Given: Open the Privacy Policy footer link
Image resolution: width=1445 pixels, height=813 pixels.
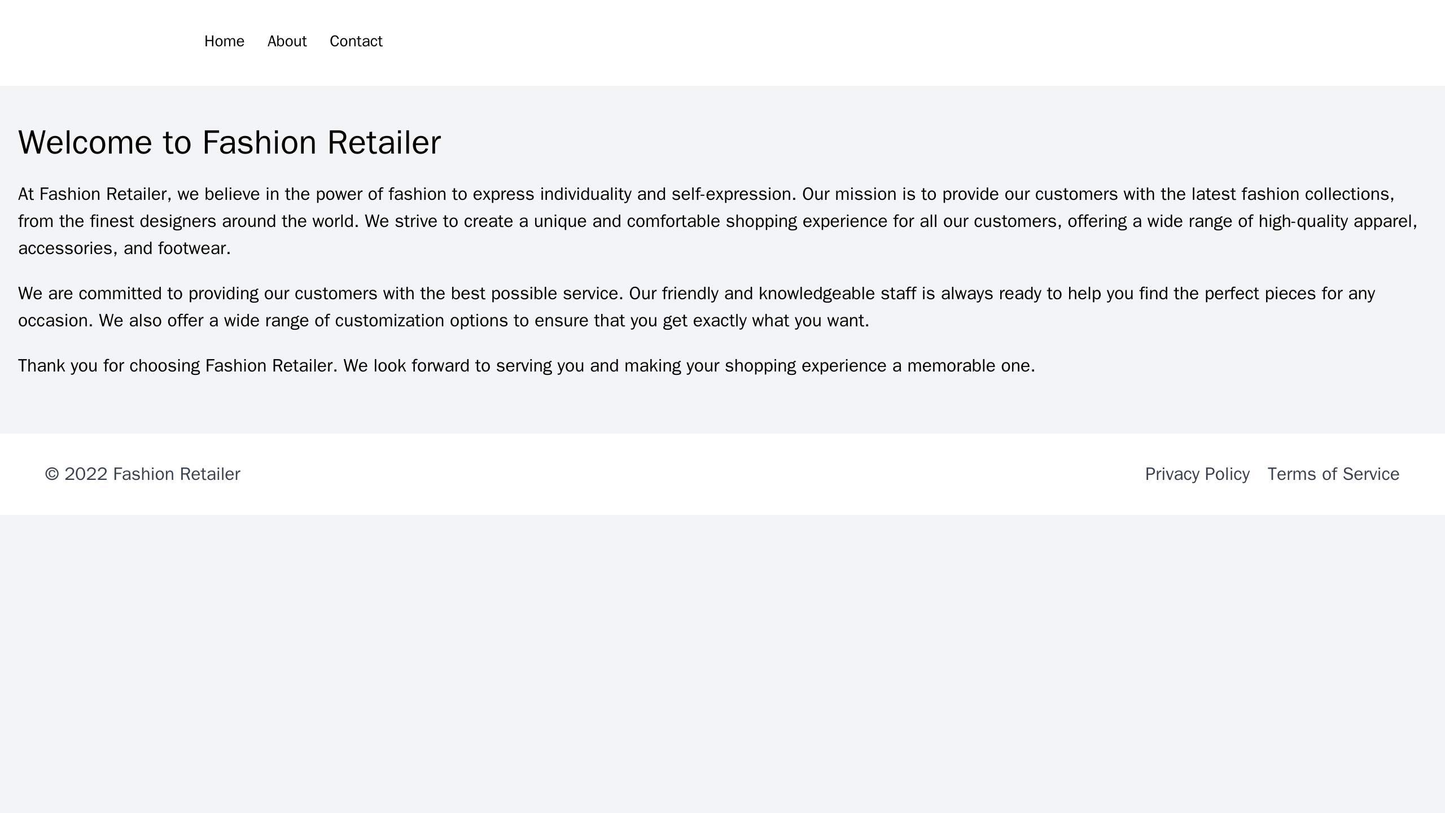Looking at the screenshot, I should [x=1197, y=474].
